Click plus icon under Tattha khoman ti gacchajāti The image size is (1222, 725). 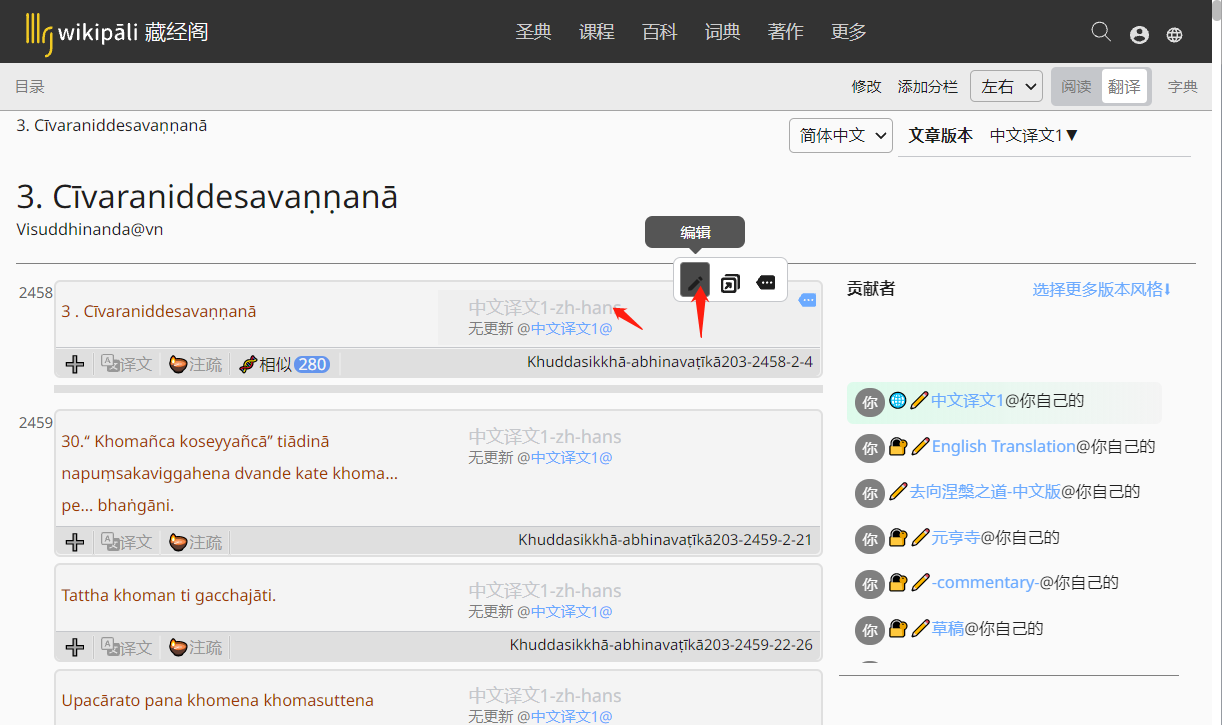pyautogui.click(x=75, y=647)
